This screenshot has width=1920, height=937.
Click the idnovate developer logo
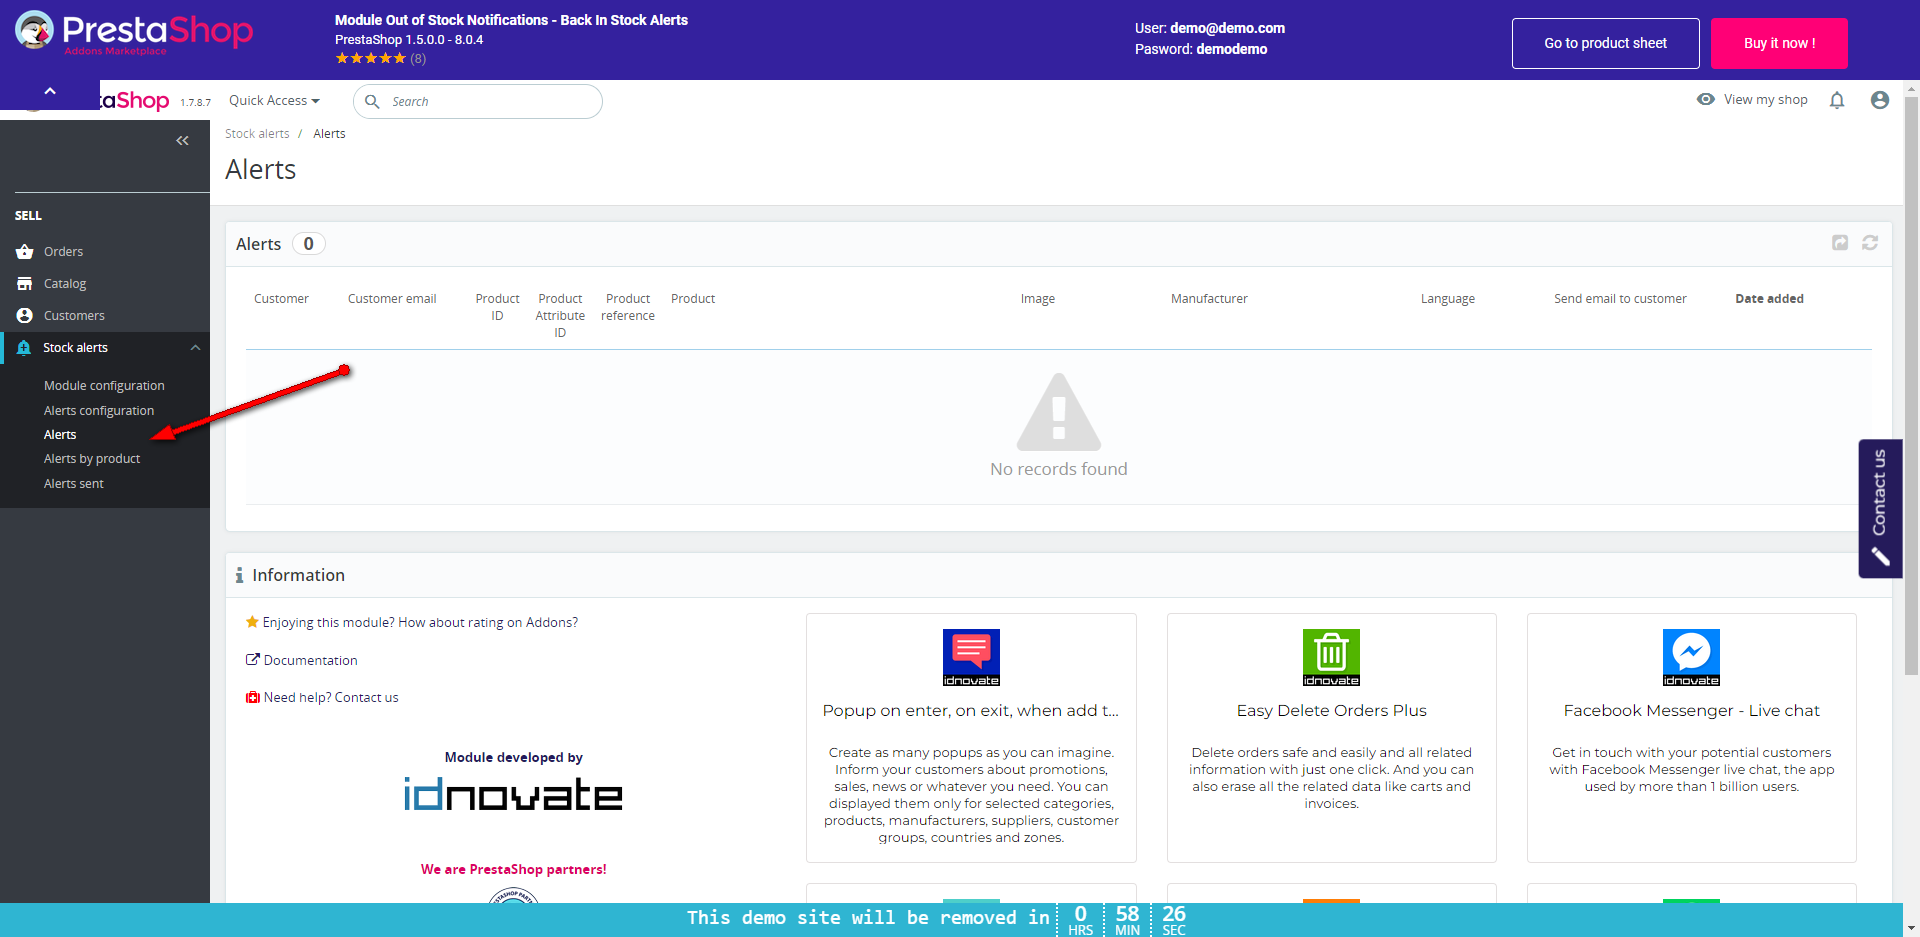(513, 795)
